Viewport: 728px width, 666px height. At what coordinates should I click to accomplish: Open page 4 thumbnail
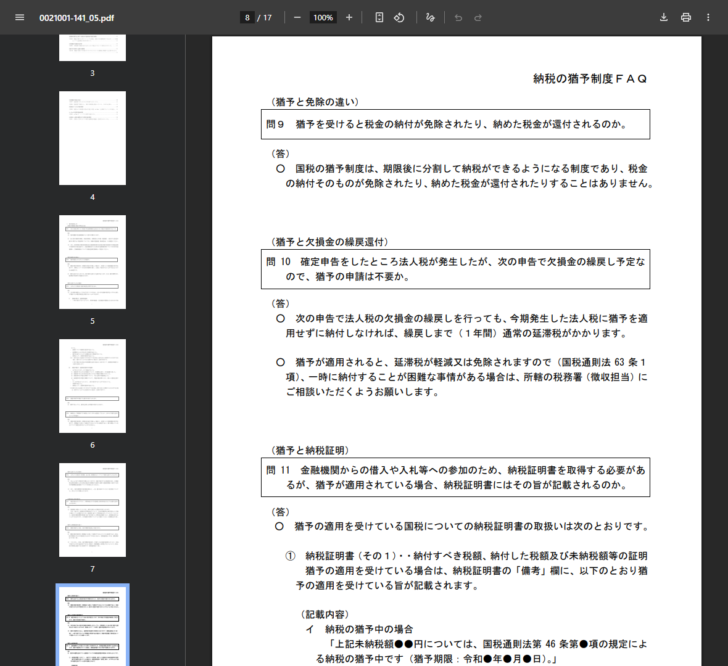tap(92, 138)
